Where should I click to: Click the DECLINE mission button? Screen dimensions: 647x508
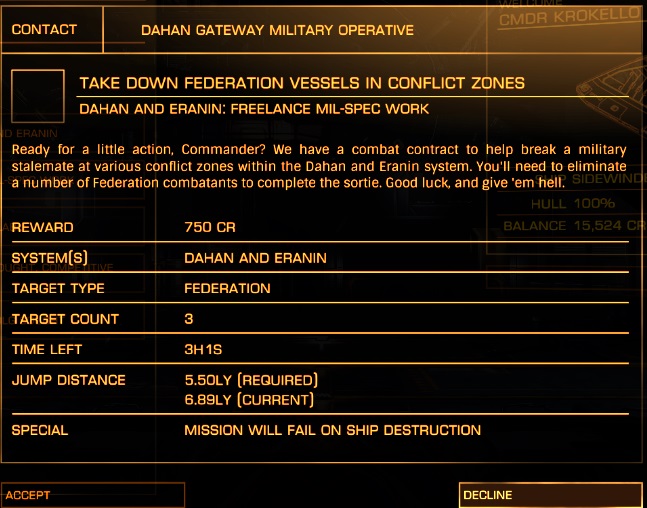(x=550, y=495)
